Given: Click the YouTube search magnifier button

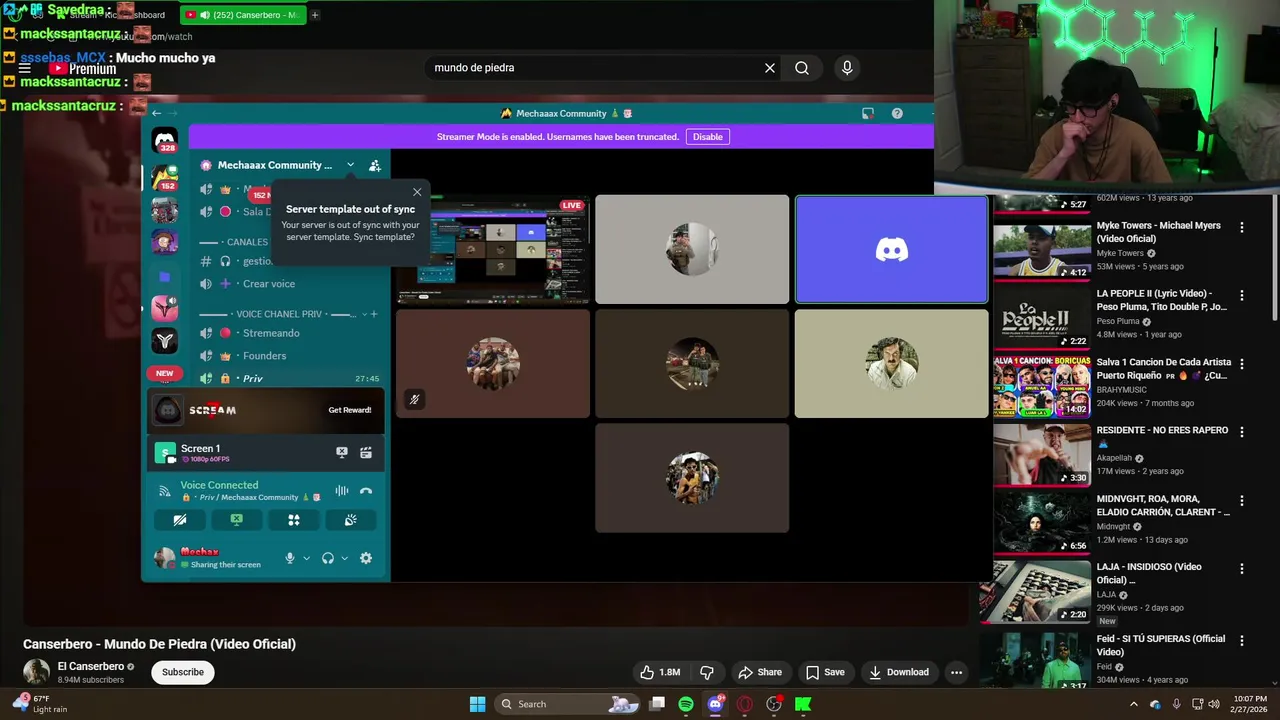Looking at the screenshot, I should (802, 68).
